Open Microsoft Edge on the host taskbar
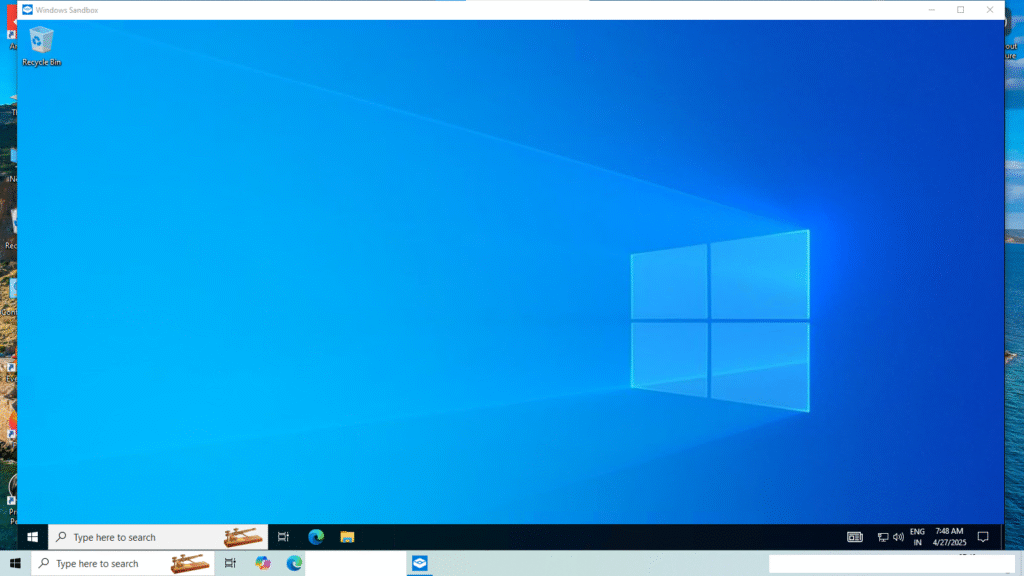The width and height of the screenshot is (1024, 576). pyautogui.click(x=294, y=563)
